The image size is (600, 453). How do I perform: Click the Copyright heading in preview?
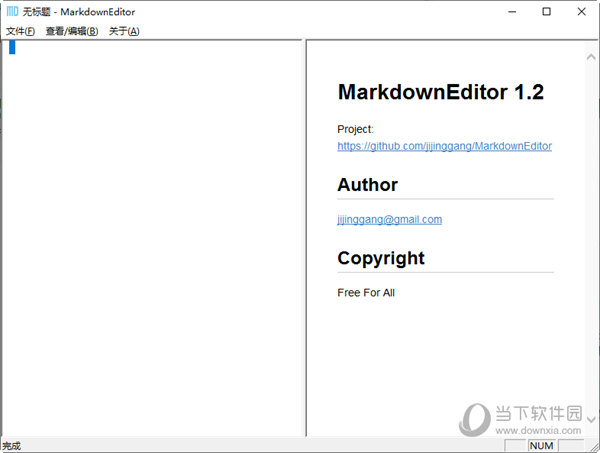coord(381,259)
